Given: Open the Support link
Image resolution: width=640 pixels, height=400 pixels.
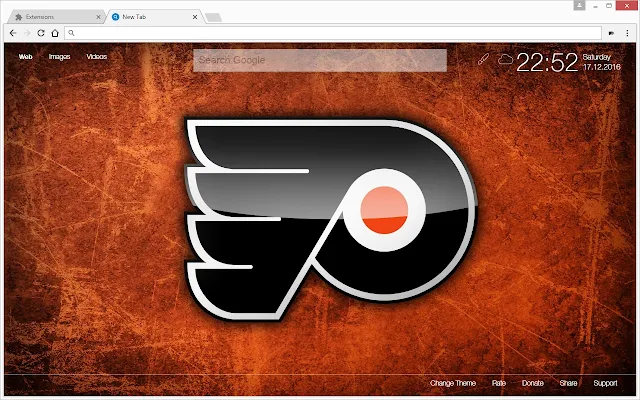Looking at the screenshot, I should 605,383.
